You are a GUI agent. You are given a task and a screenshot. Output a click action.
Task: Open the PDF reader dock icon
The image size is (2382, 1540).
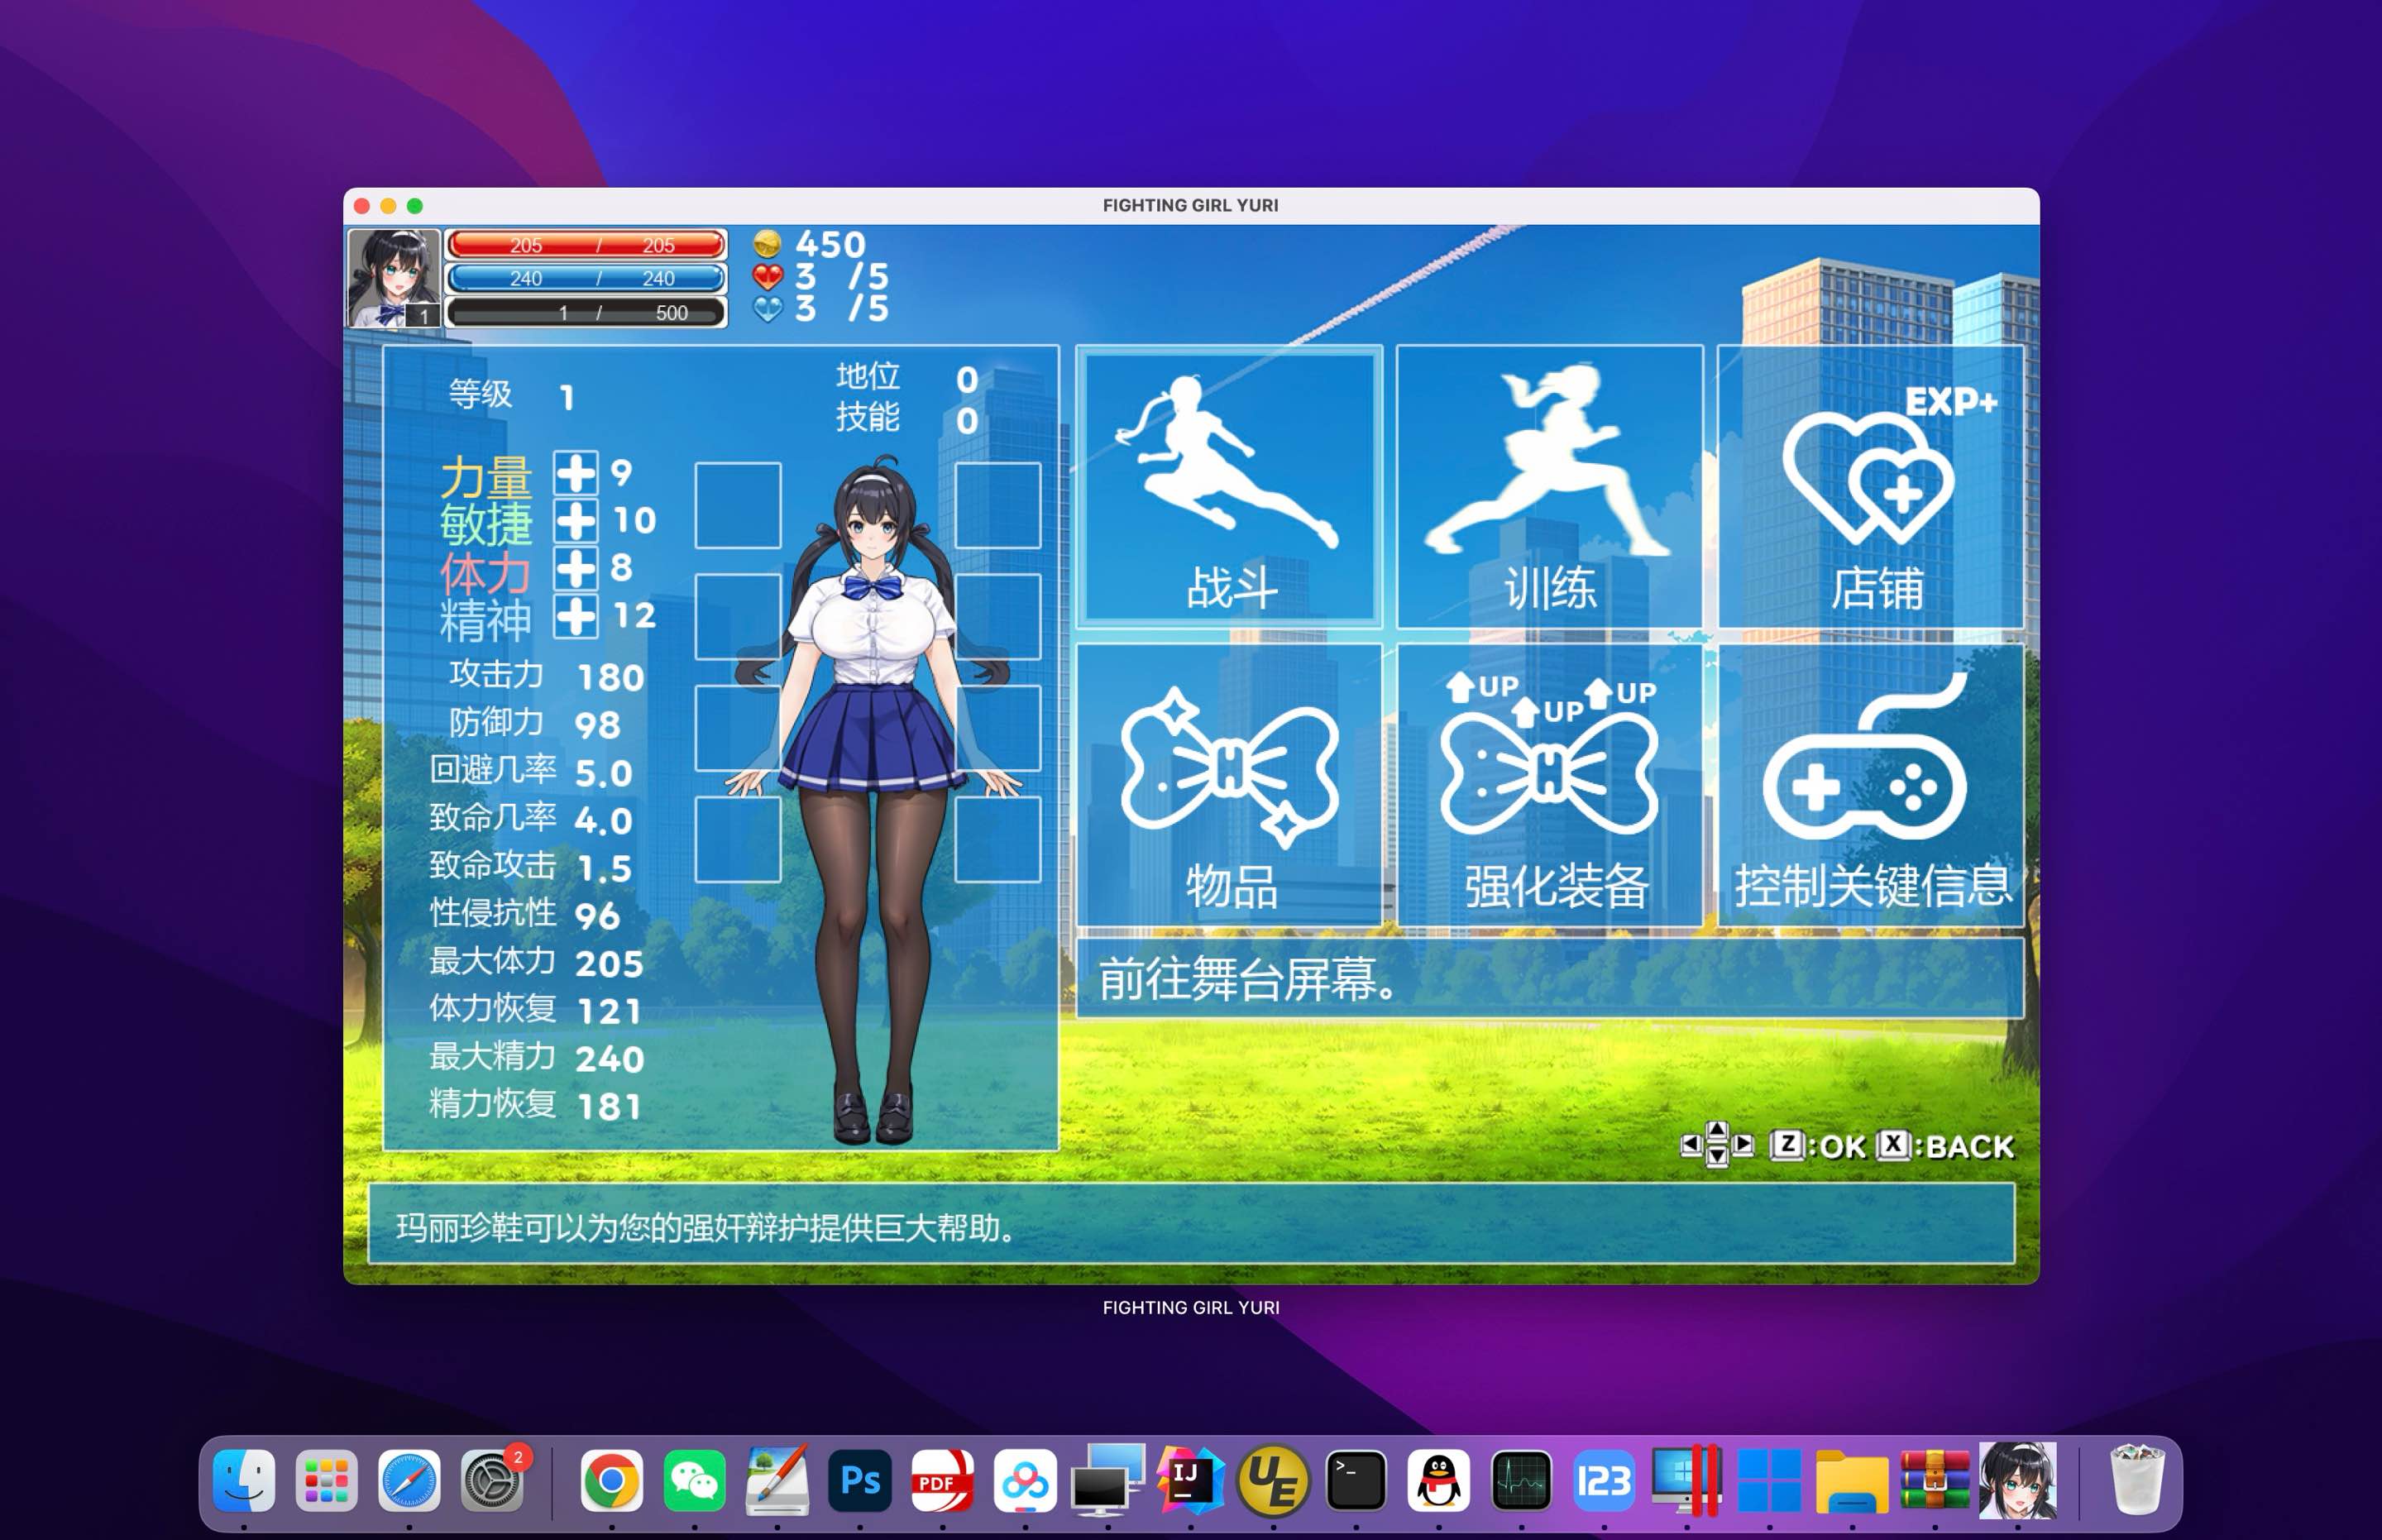(x=942, y=1481)
